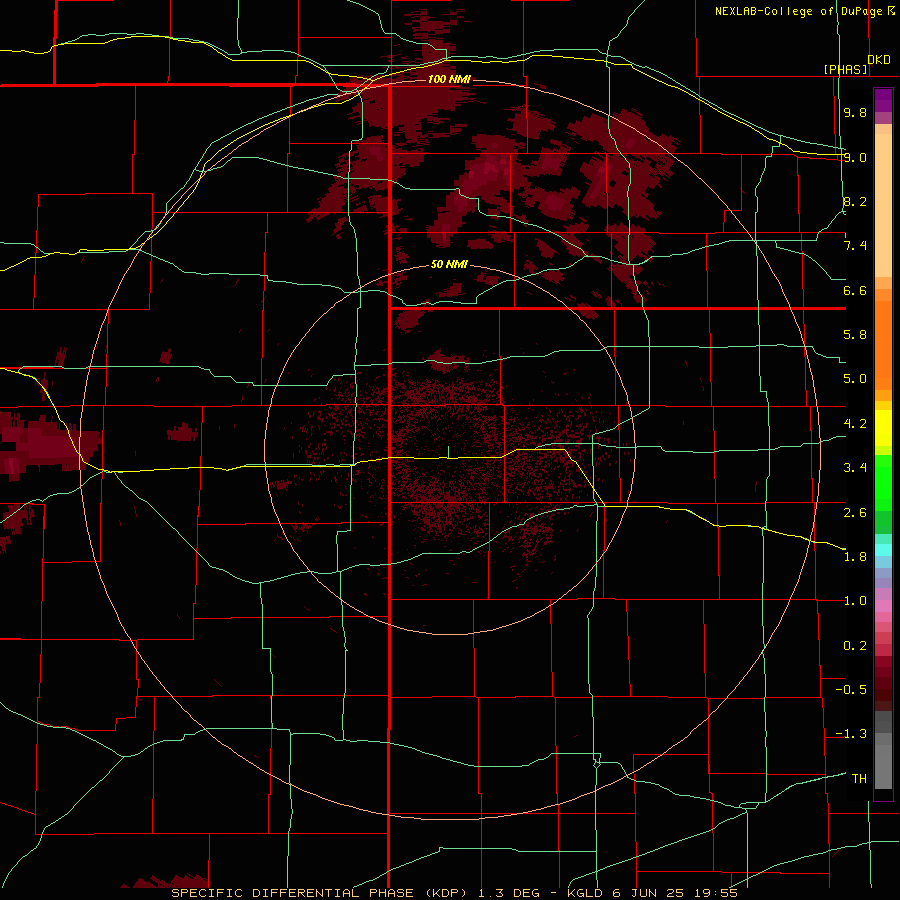Click the pink color bar segment
900x900 pixels.
pos(883,606)
